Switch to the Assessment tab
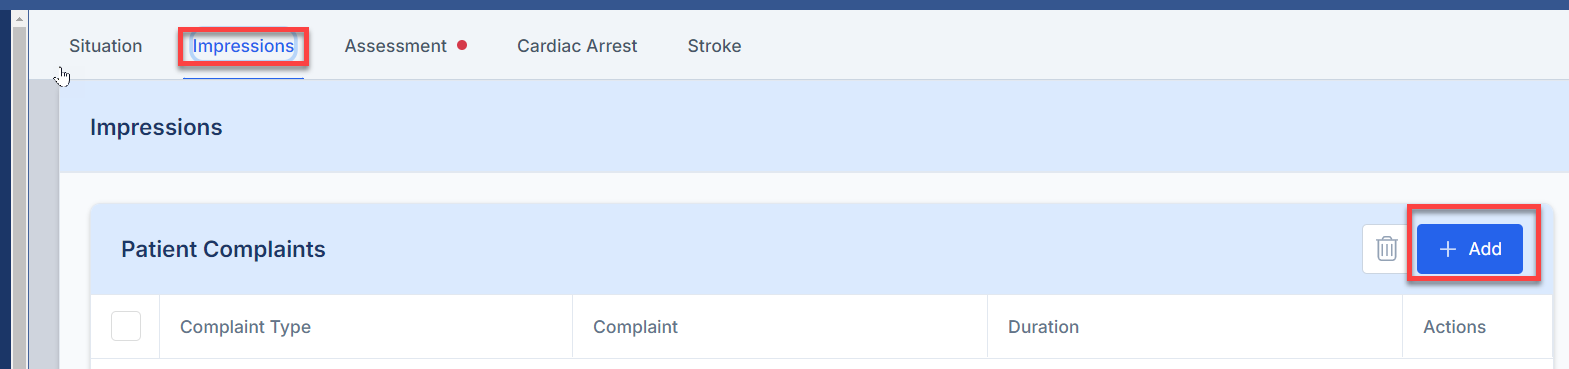1569x369 pixels. 396,46
